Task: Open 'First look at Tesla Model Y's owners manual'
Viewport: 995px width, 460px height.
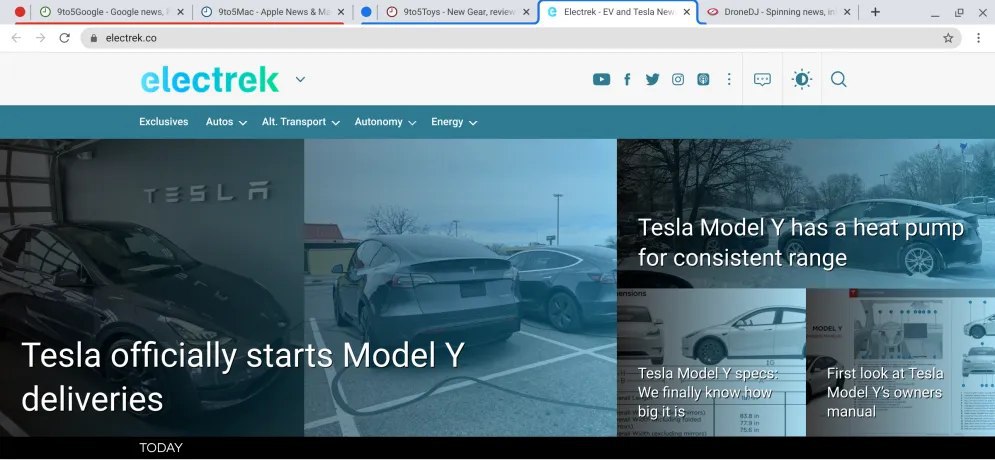Action: pyautogui.click(x=885, y=392)
